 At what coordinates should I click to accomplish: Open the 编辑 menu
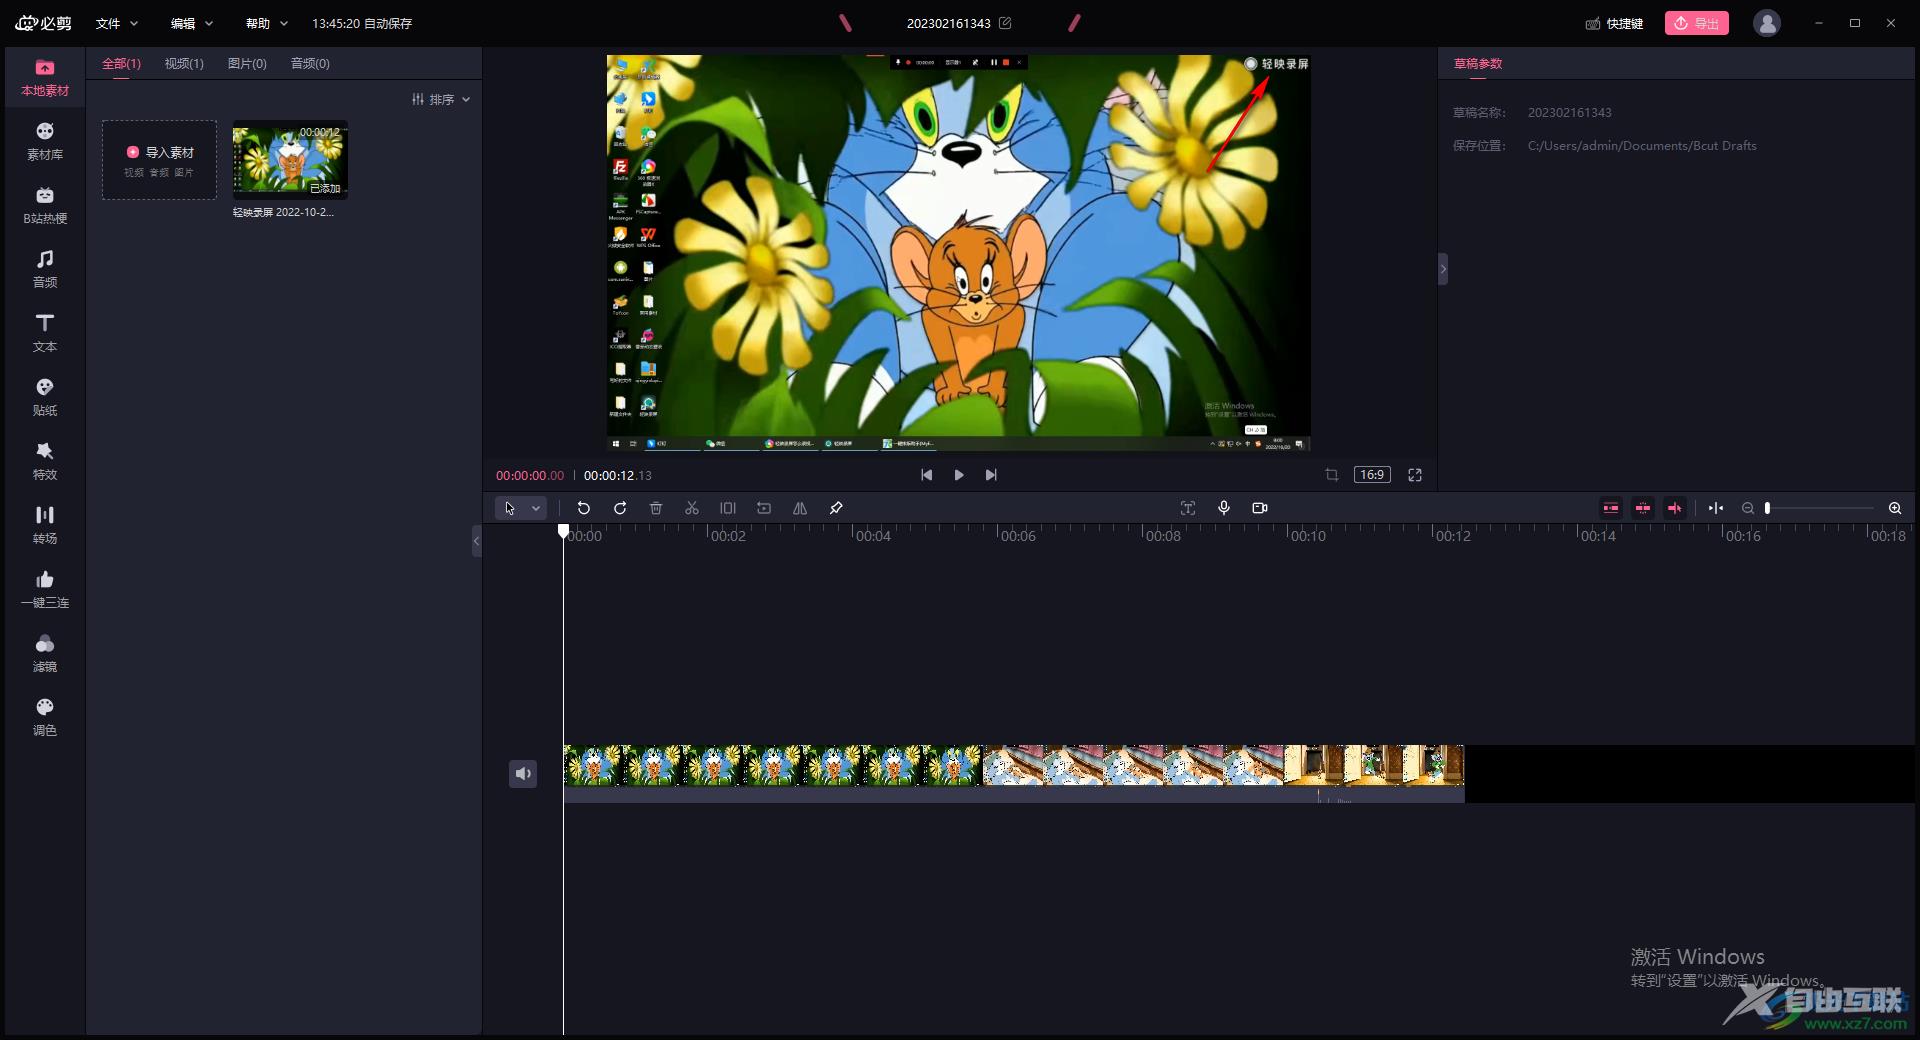coord(192,23)
